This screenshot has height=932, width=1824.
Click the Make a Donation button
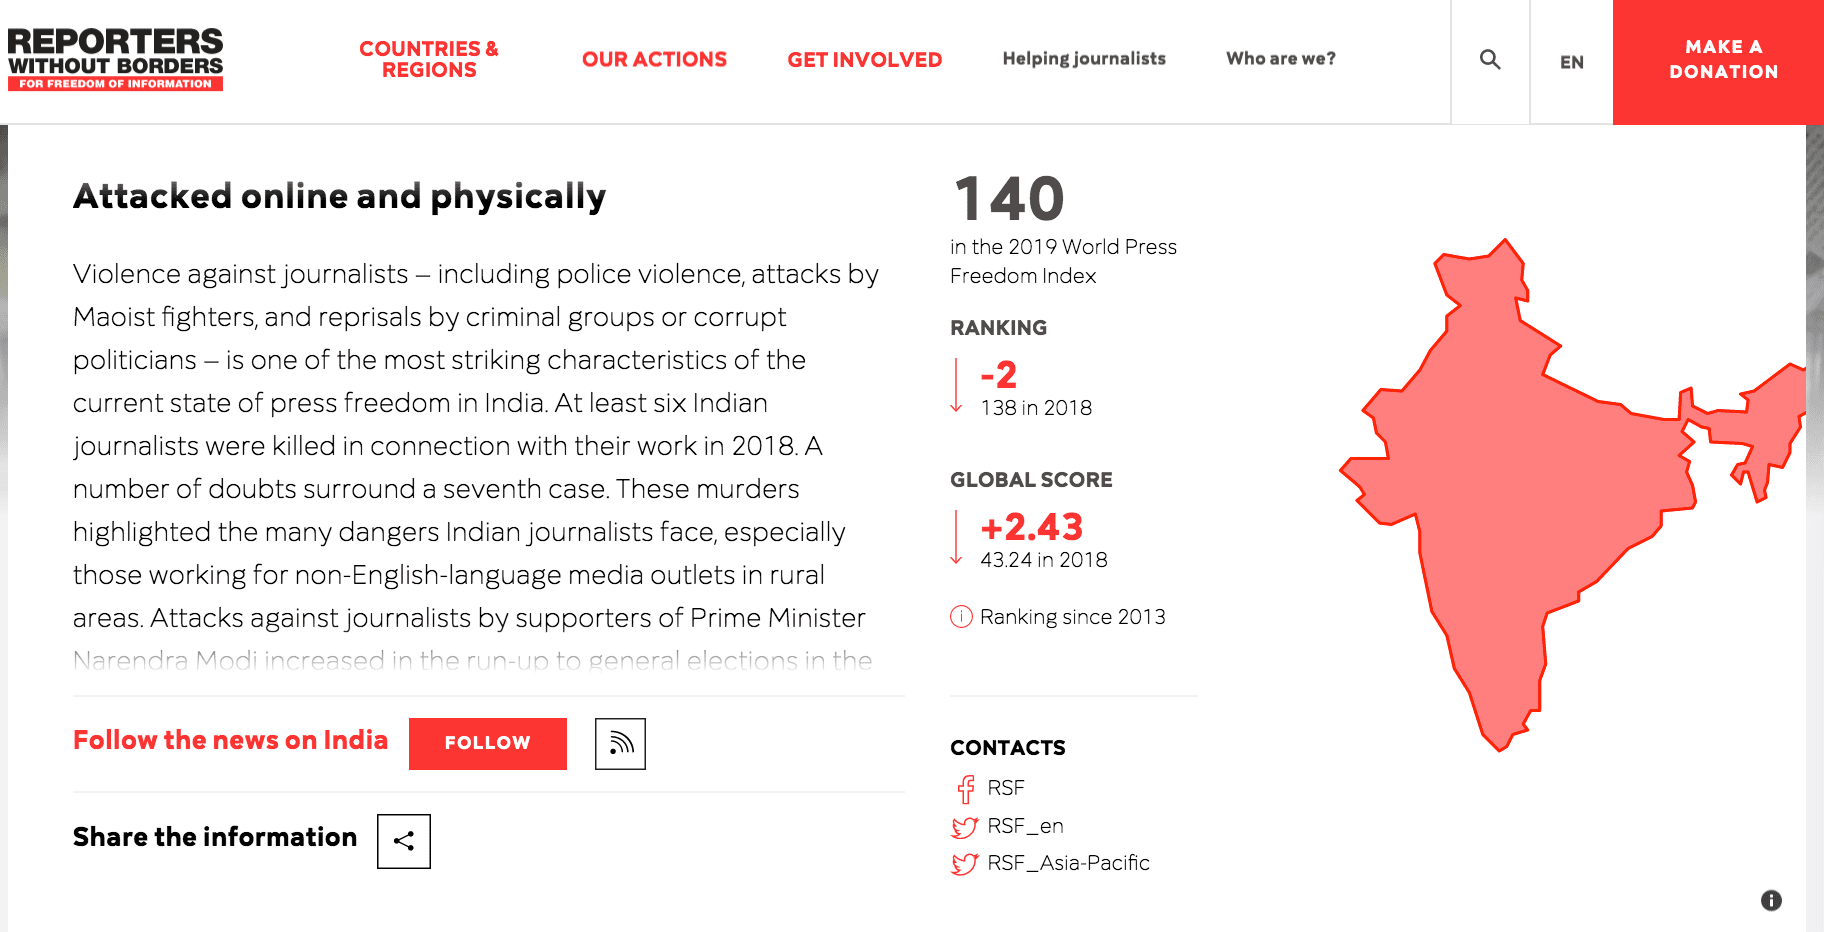coord(1718,62)
